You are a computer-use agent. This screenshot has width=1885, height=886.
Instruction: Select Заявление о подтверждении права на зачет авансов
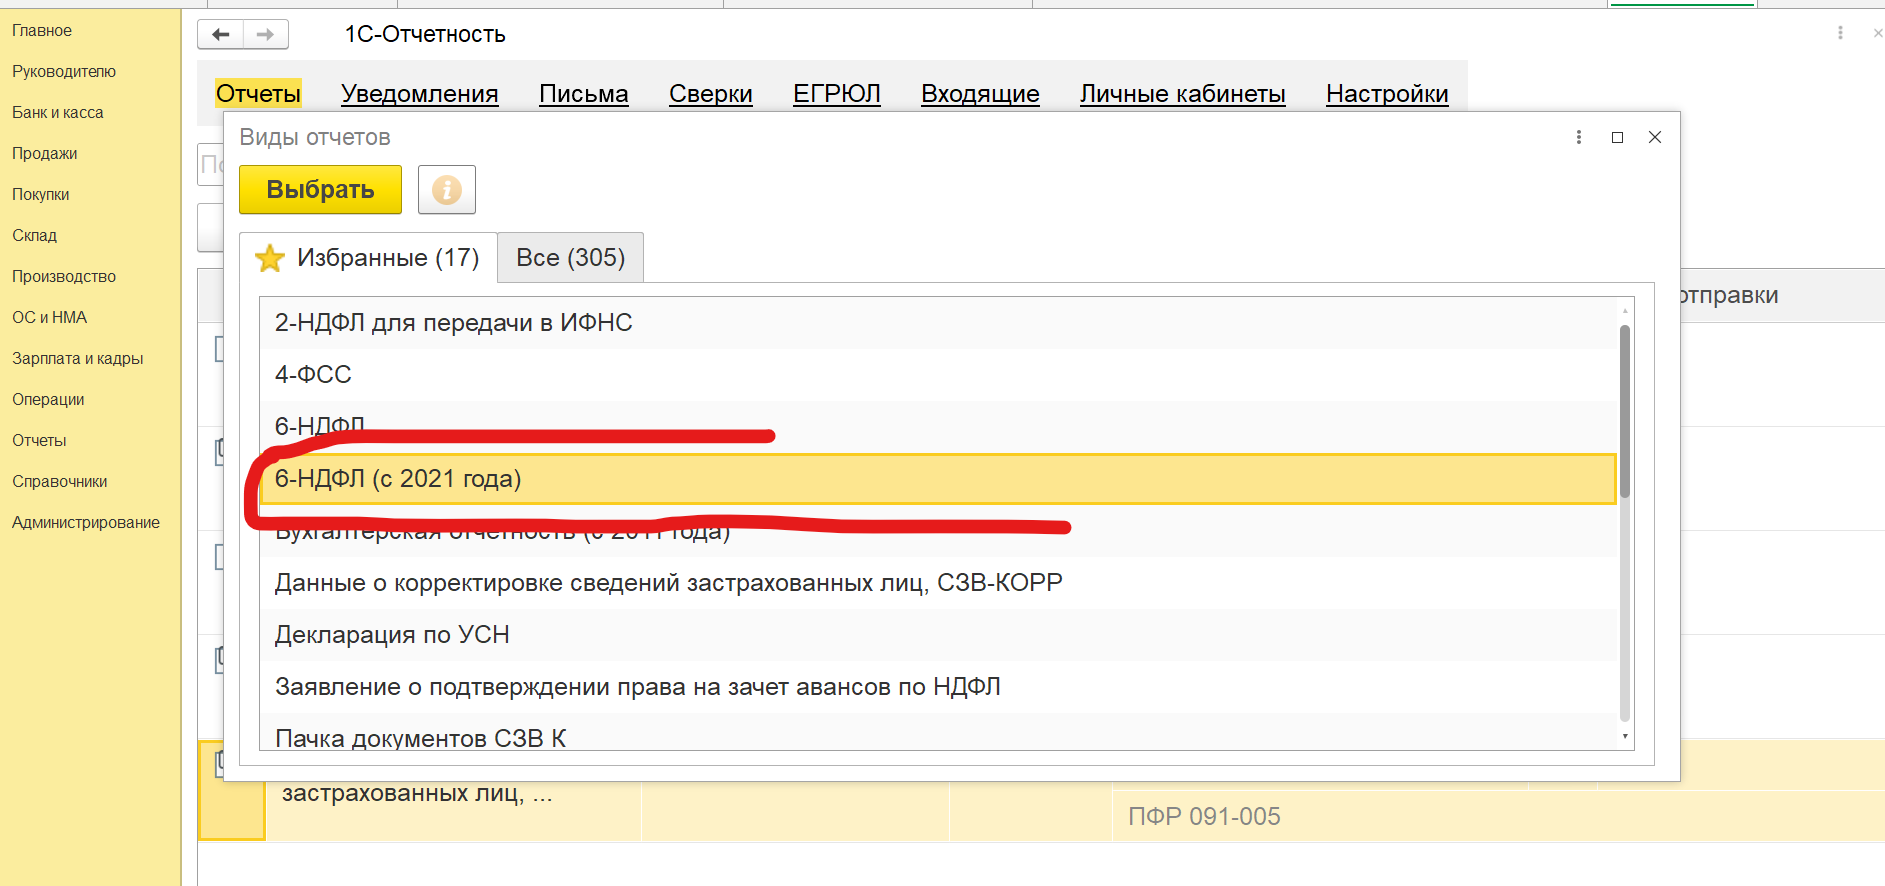tap(938, 687)
